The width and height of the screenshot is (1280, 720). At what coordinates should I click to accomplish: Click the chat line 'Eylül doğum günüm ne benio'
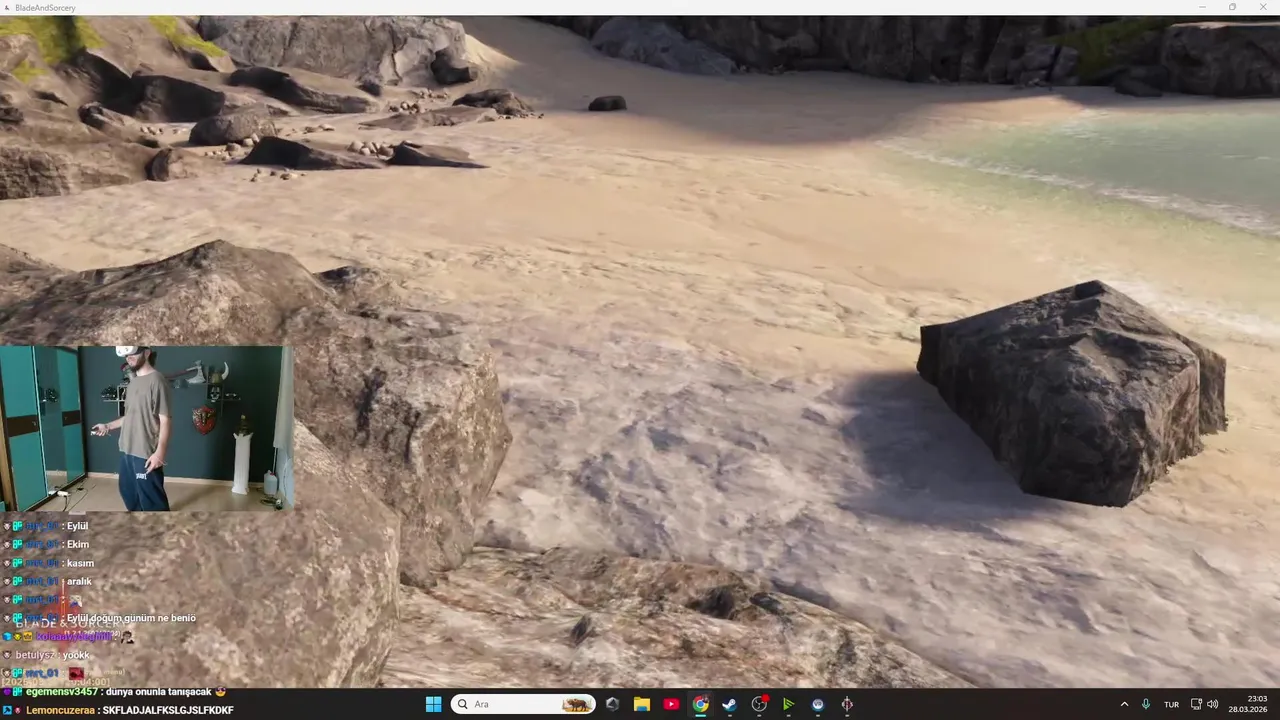click(131, 618)
